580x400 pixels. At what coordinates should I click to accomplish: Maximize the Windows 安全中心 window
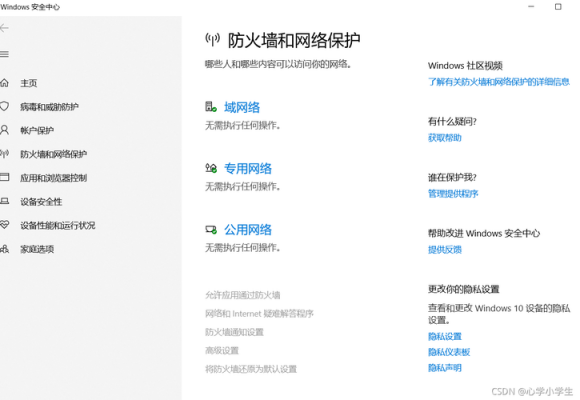tap(558, 7)
